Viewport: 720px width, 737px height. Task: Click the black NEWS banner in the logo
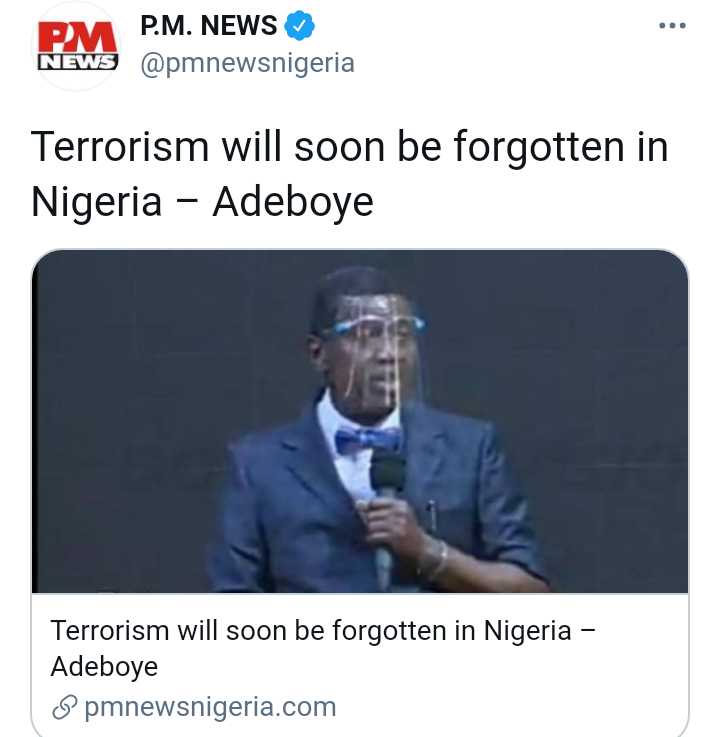click(78, 62)
